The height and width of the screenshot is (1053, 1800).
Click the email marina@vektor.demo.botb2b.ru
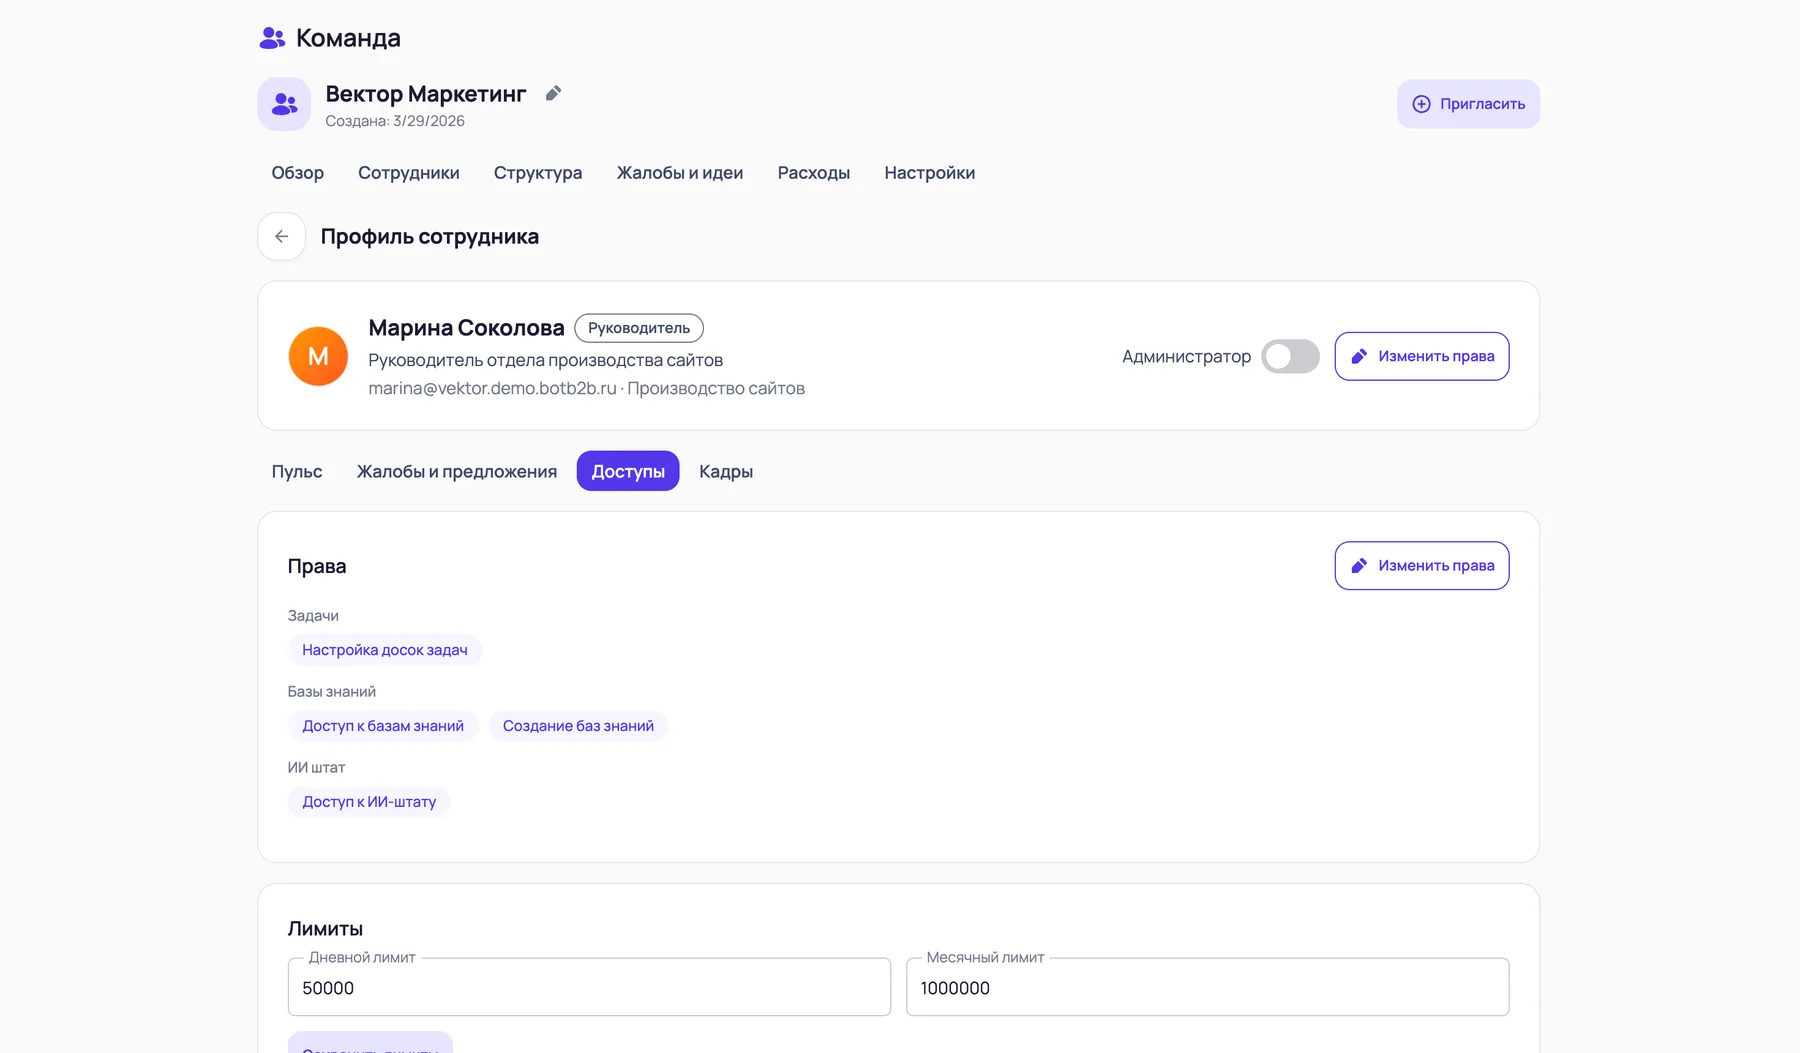(x=492, y=388)
